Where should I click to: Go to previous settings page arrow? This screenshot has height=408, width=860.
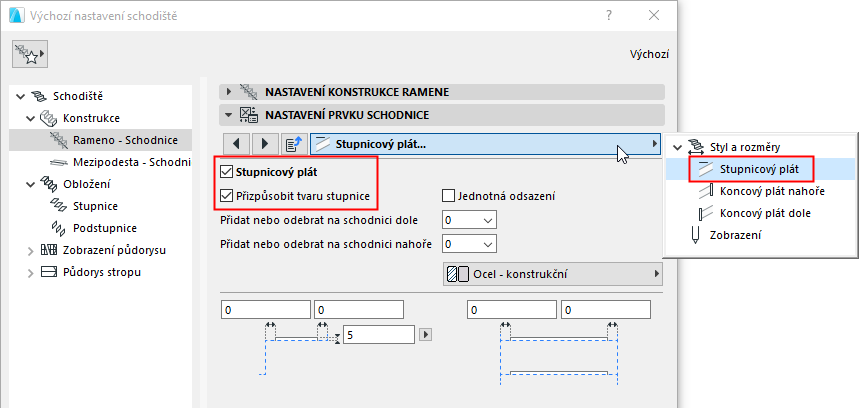pos(236,144)
